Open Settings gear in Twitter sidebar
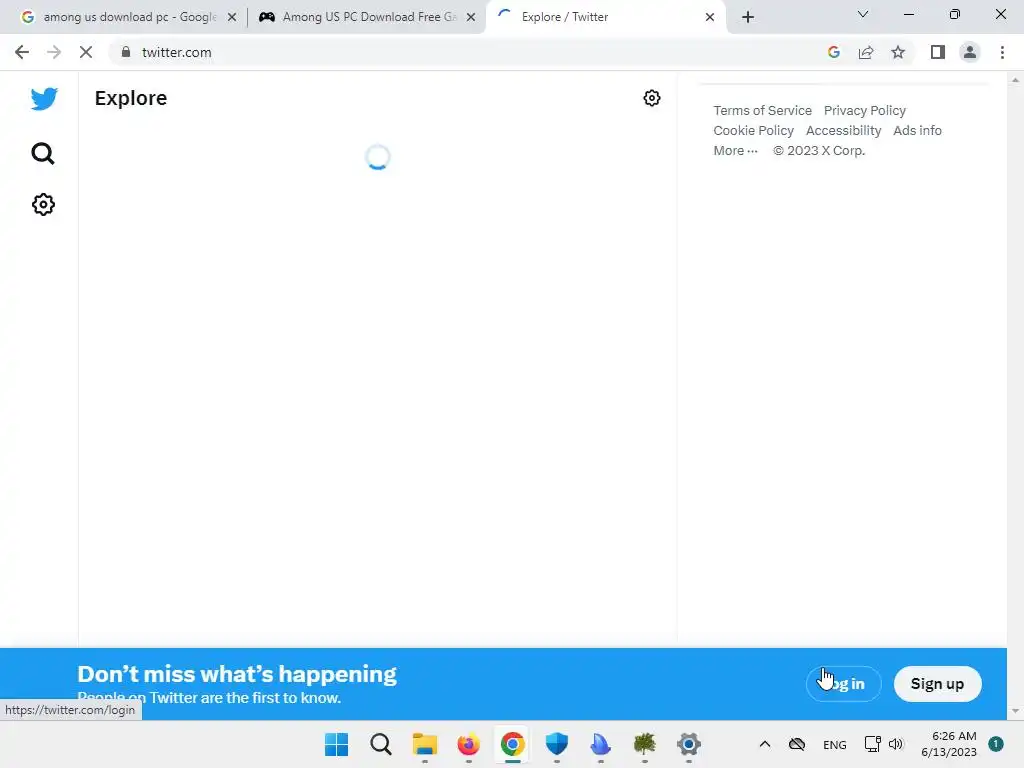This screenshot has height=768, width=1024. point(43,204)
